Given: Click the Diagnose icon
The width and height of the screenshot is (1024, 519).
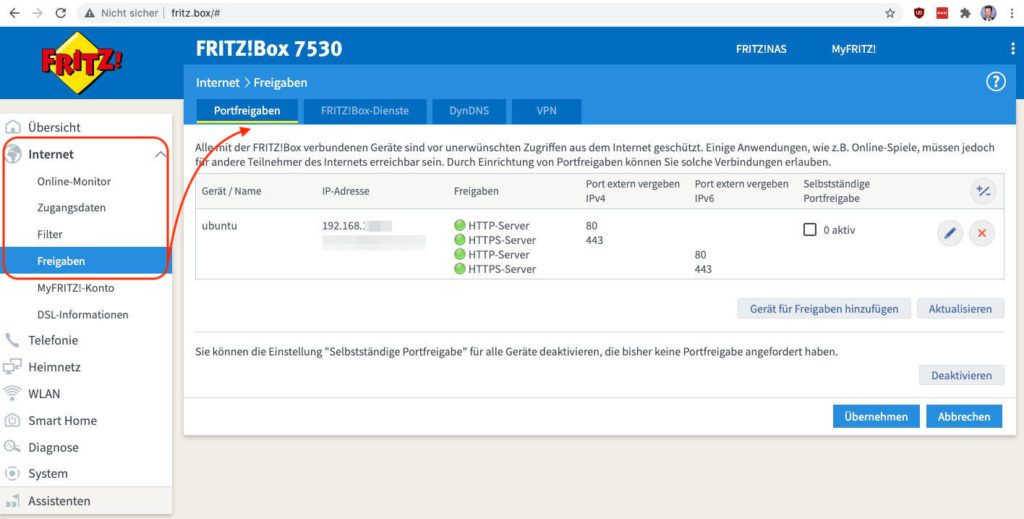Looking at the screenshot, I should (x=12, y=447).
